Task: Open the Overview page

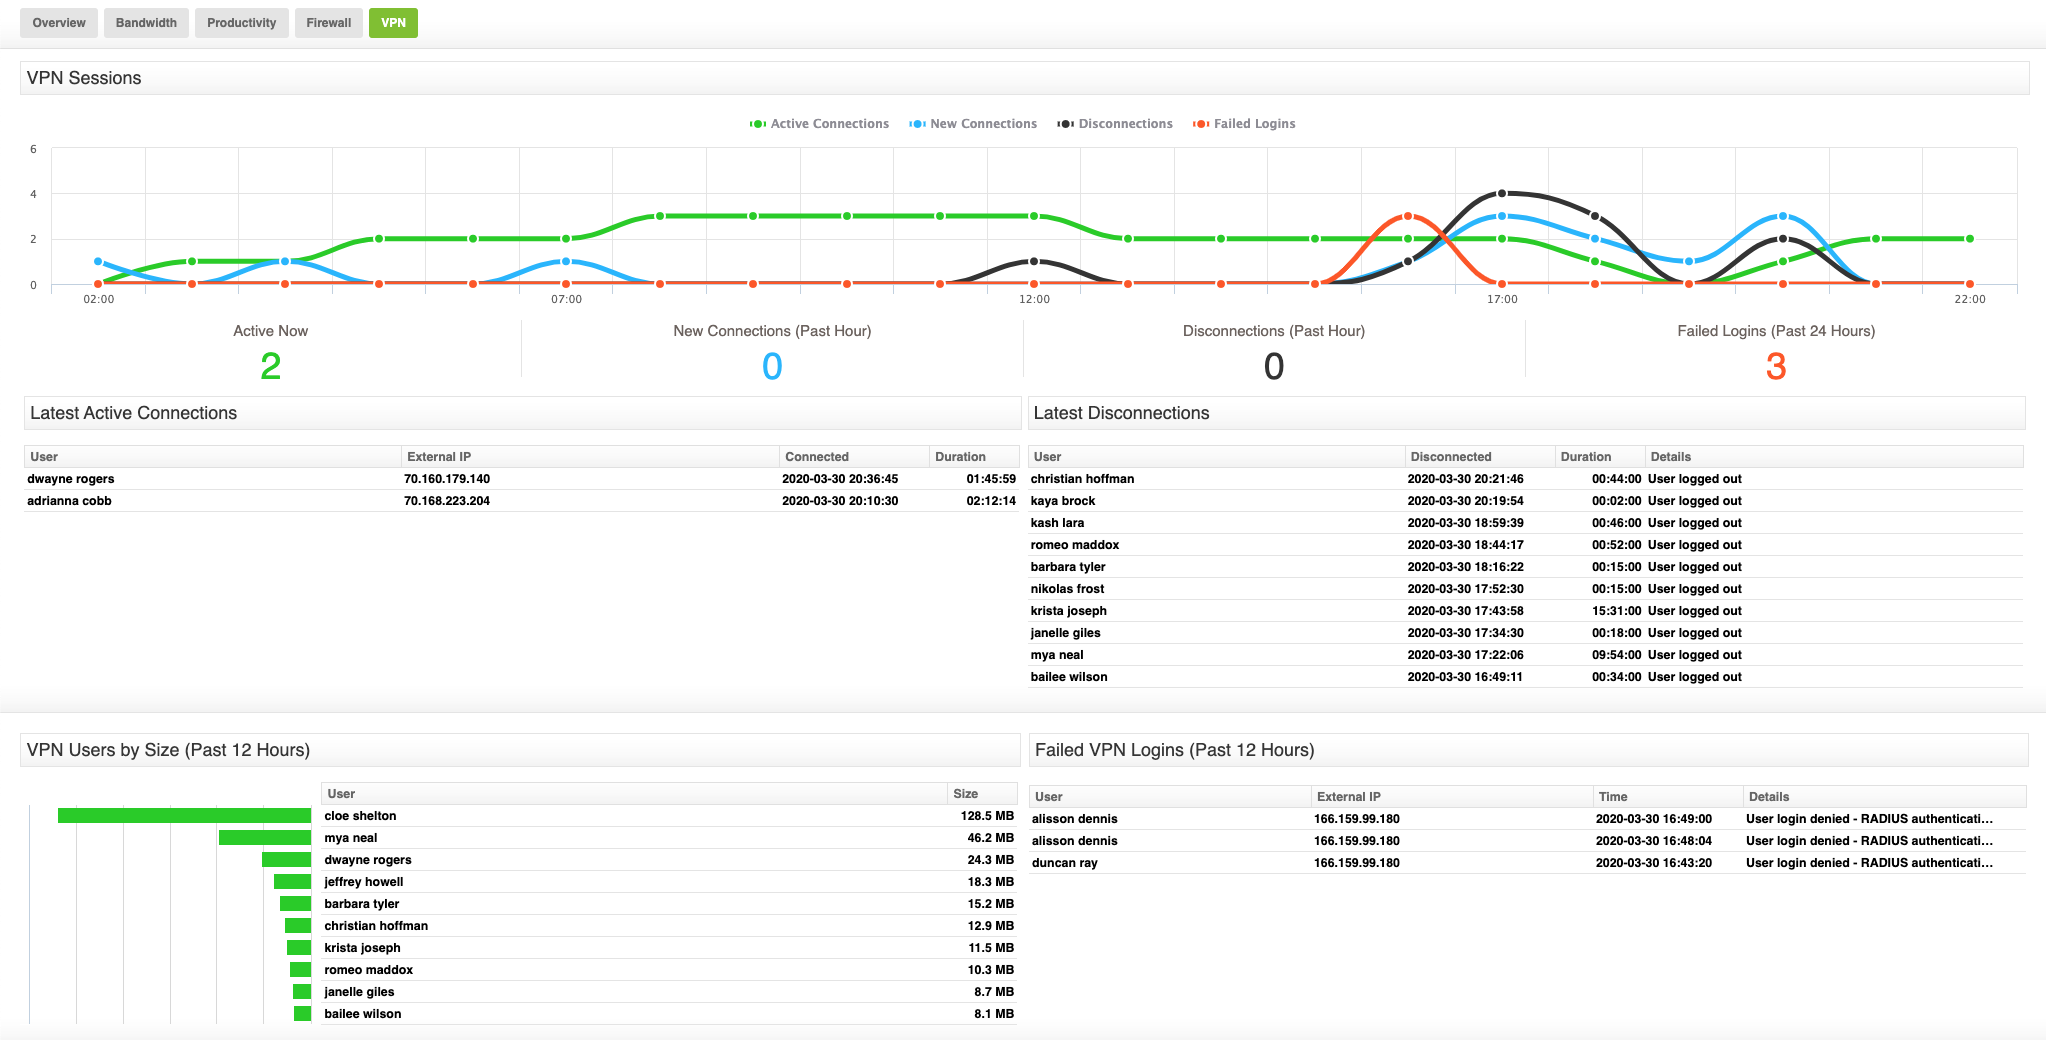Action: (58, 22)
